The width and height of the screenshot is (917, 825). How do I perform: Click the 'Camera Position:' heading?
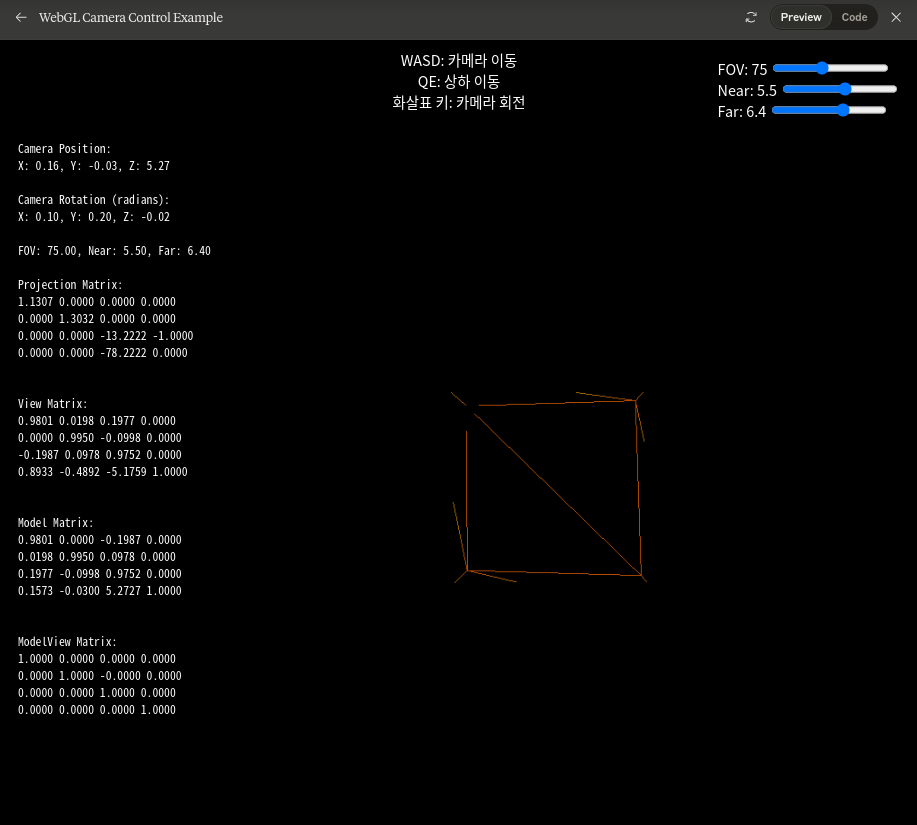coord(64,149)
